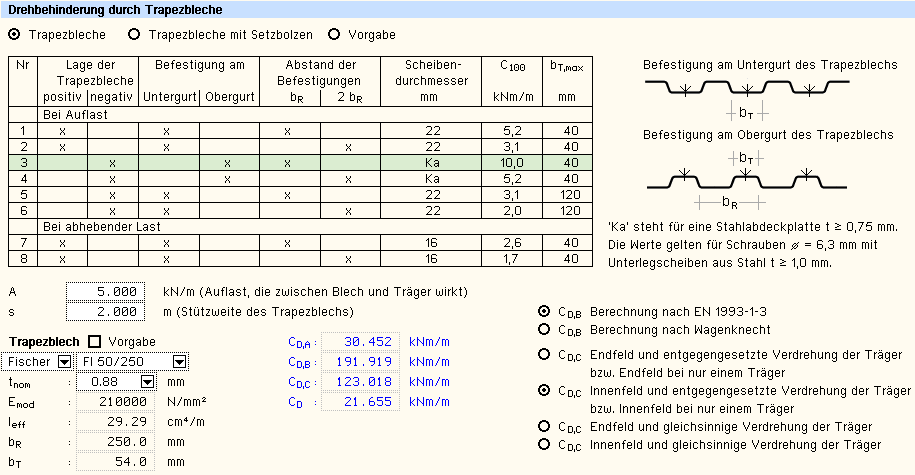Select table row 3 with Ka washer
The height and width of the screenshot is (475, 915).
[300, 162]
